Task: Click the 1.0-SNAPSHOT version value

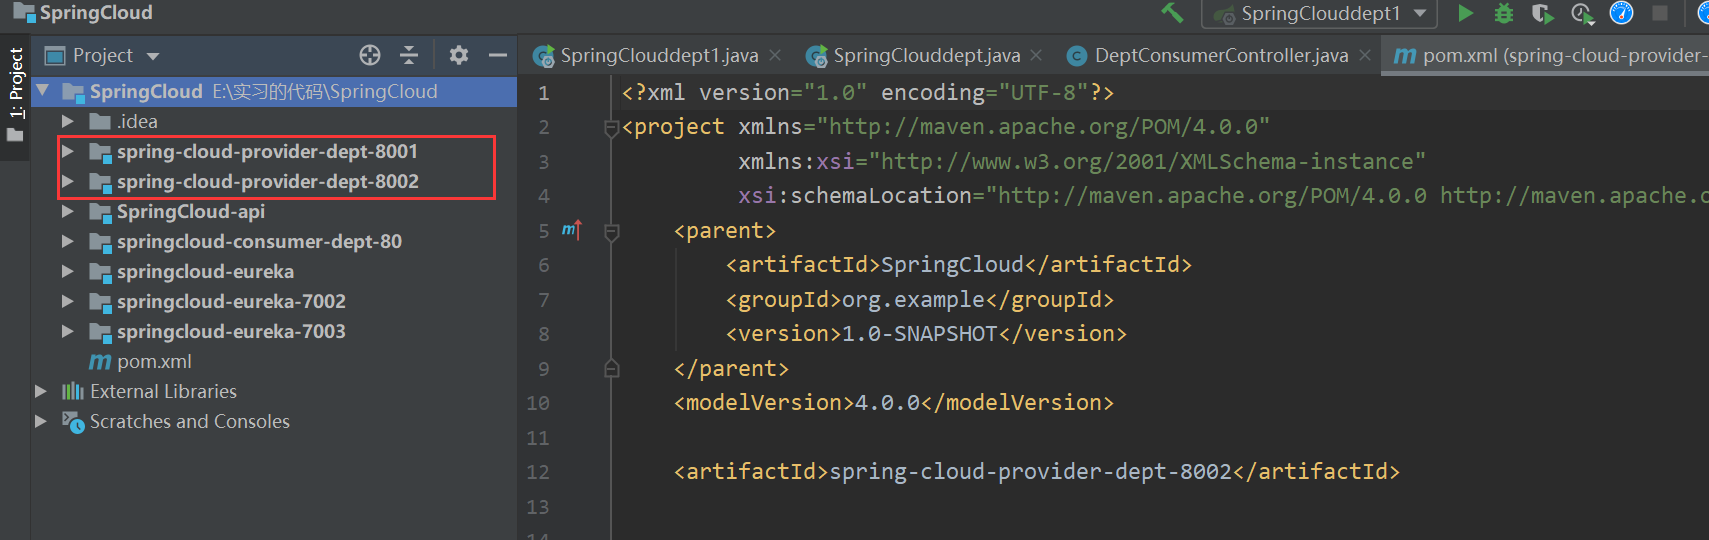Action: pos(920,334)
